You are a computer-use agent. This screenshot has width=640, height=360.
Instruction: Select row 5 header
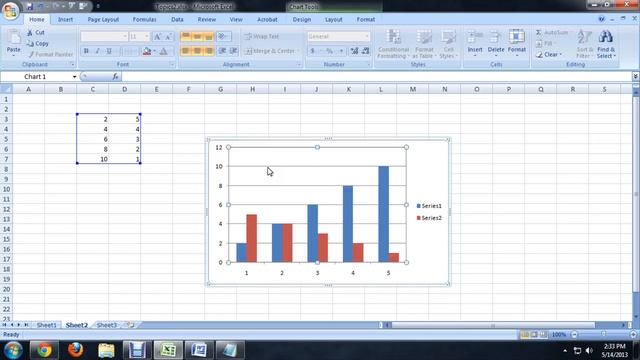click(x=6, y=139)
